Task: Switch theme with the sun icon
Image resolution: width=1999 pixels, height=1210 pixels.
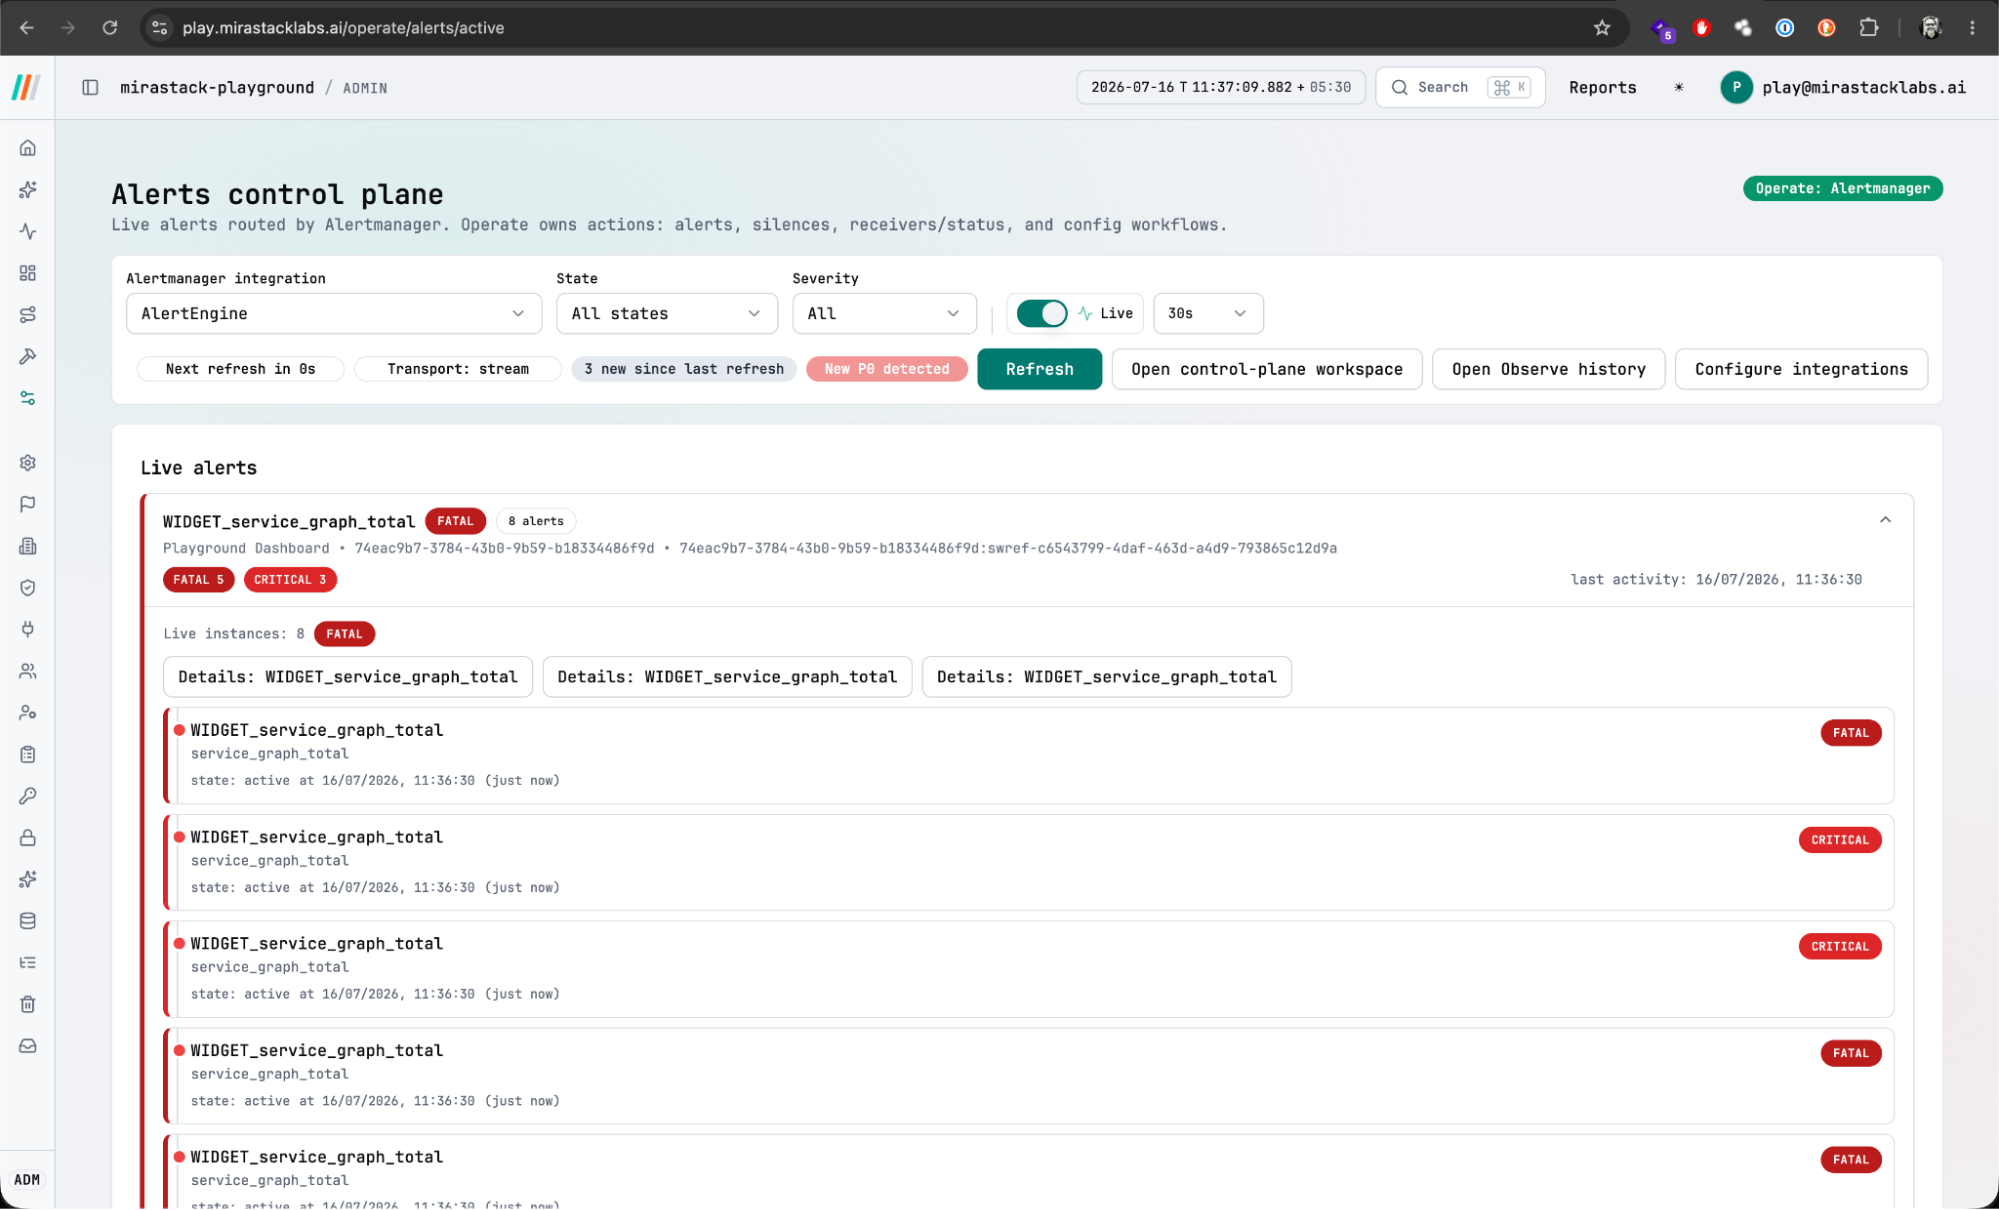Action: (1679, 88)
